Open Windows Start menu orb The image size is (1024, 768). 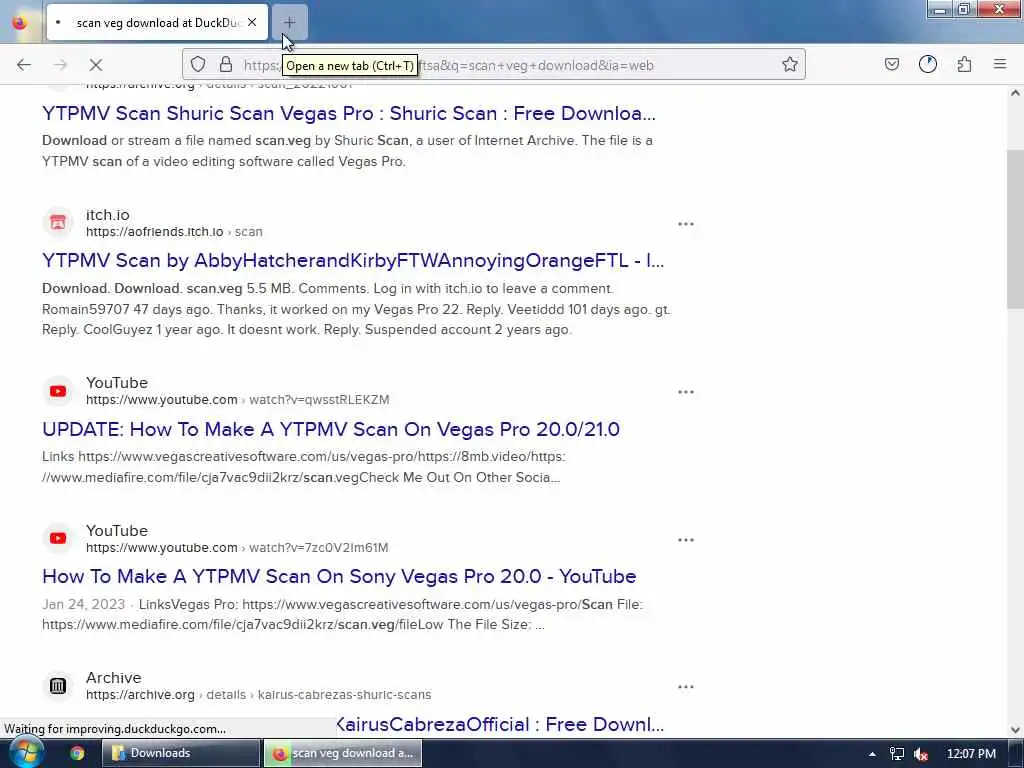pyautogui.click(x=25, y=753)
